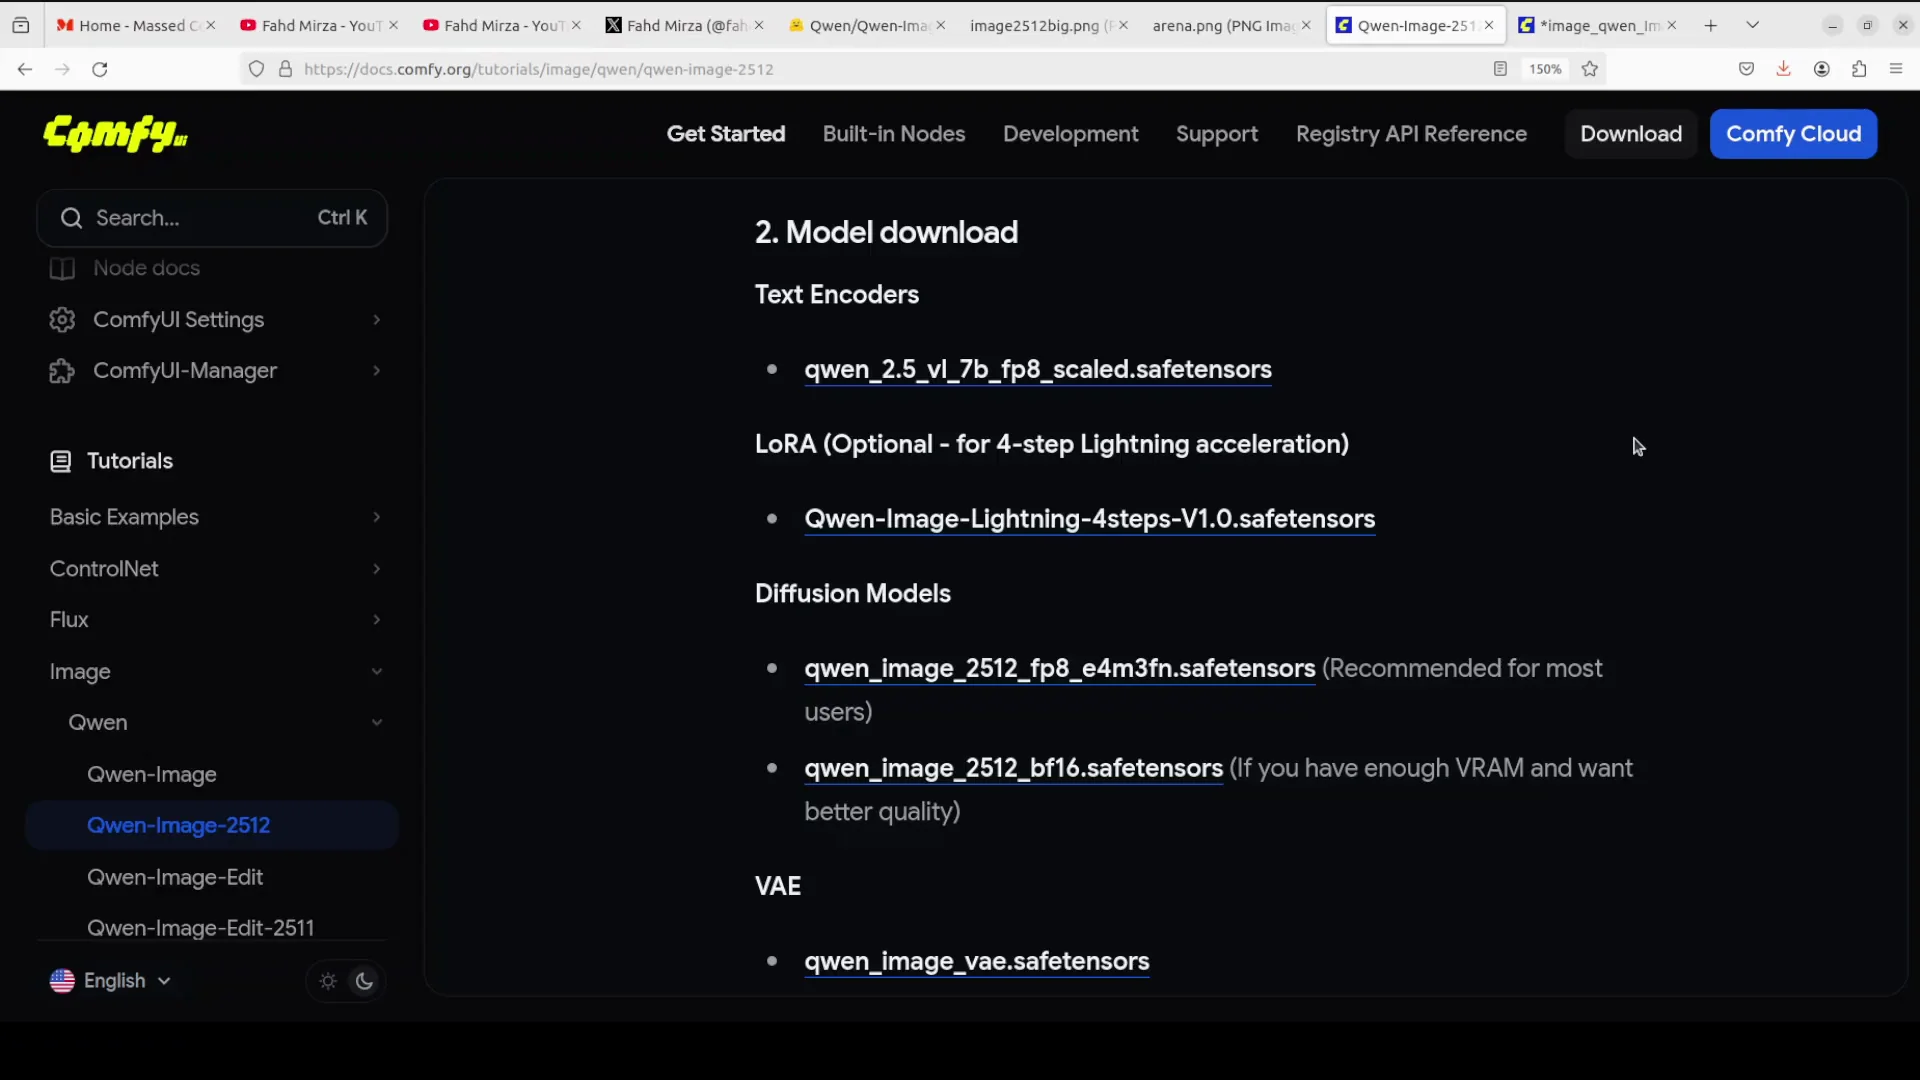1920x1080 pixels.
Task: Open Node docs via the book icon
Action: pos(61,268)
